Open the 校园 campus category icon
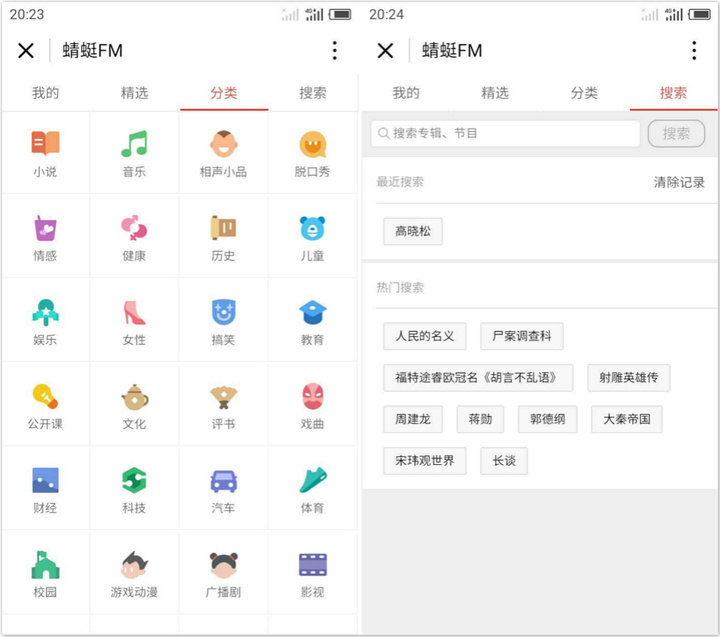The height and width of the screenshot is (637, 720). 45,564
